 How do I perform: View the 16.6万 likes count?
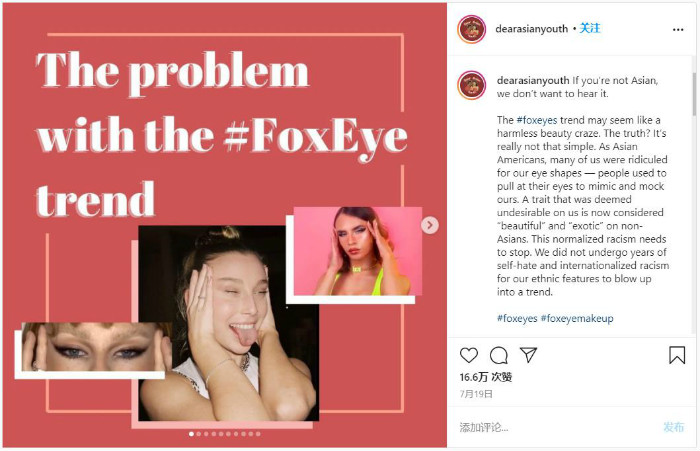[486, 377]
